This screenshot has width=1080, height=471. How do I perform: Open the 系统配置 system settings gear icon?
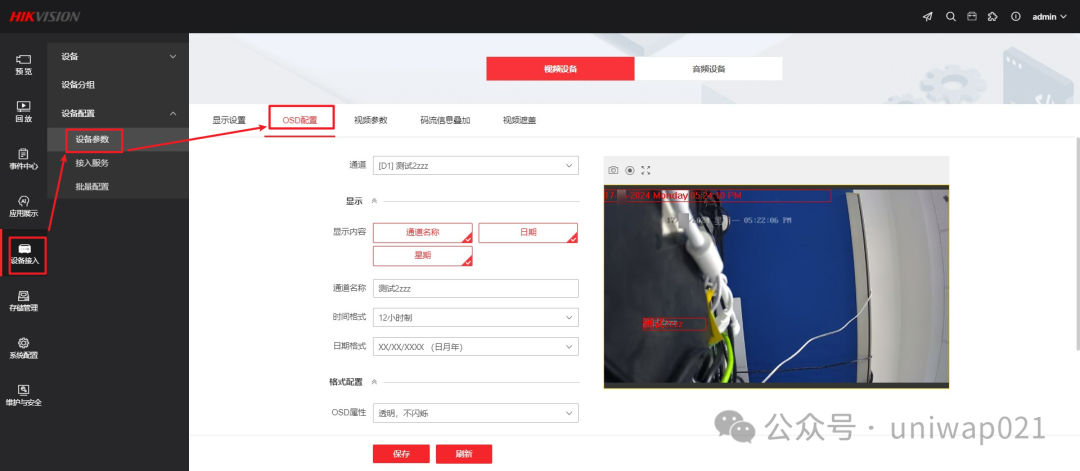pos(23,348)
